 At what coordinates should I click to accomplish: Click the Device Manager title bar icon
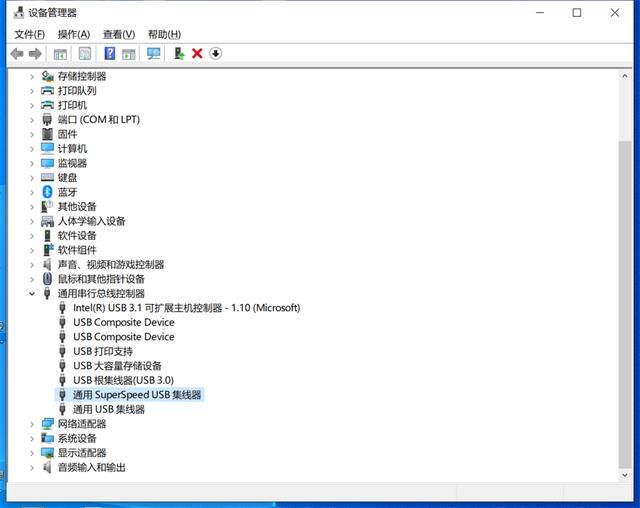(19, 13)
